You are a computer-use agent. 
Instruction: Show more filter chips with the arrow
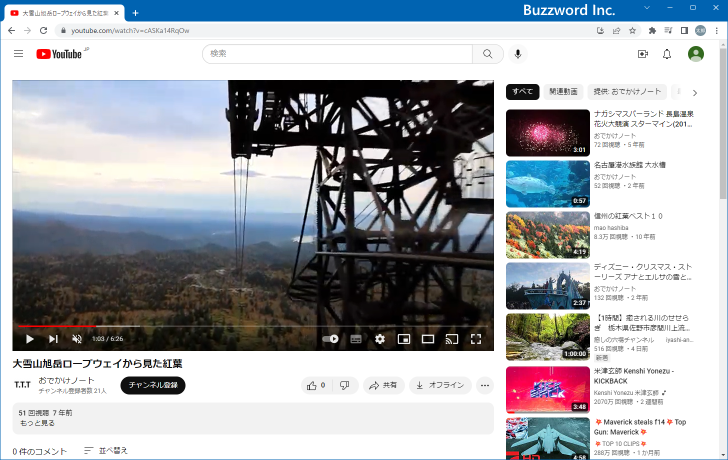[x=695, y=93]
